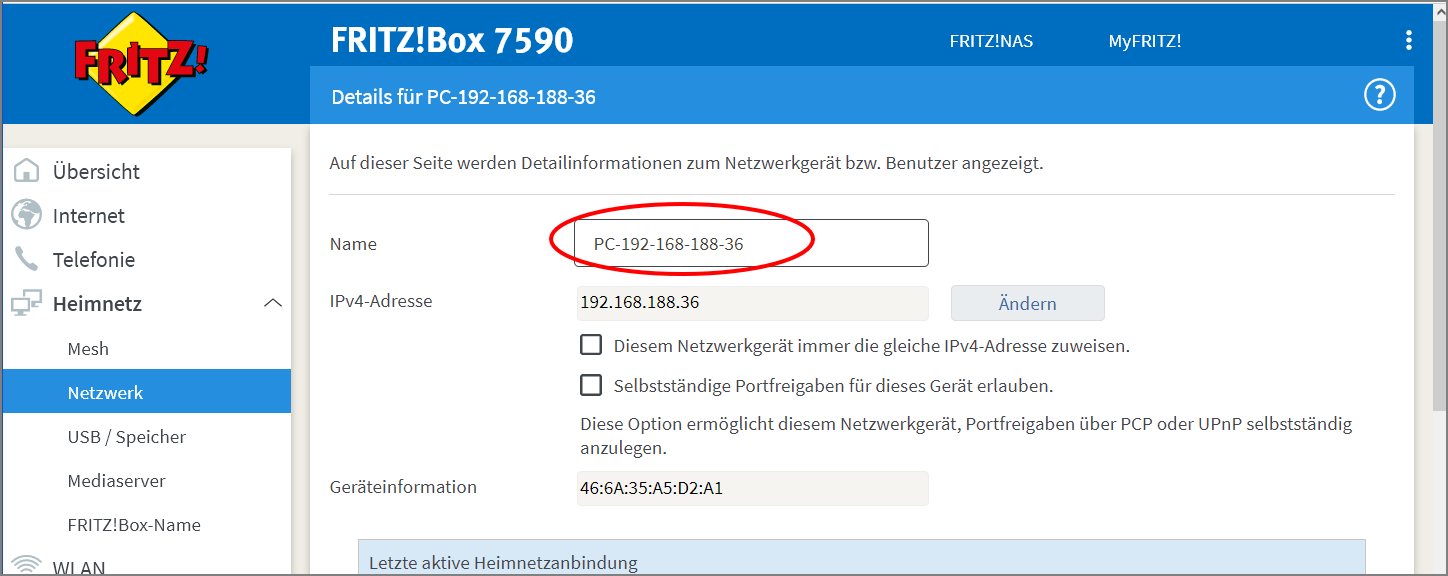Click the Heimnetz computers icon
The width and height of the screenshot is (1448, 576).
(26, 303)
